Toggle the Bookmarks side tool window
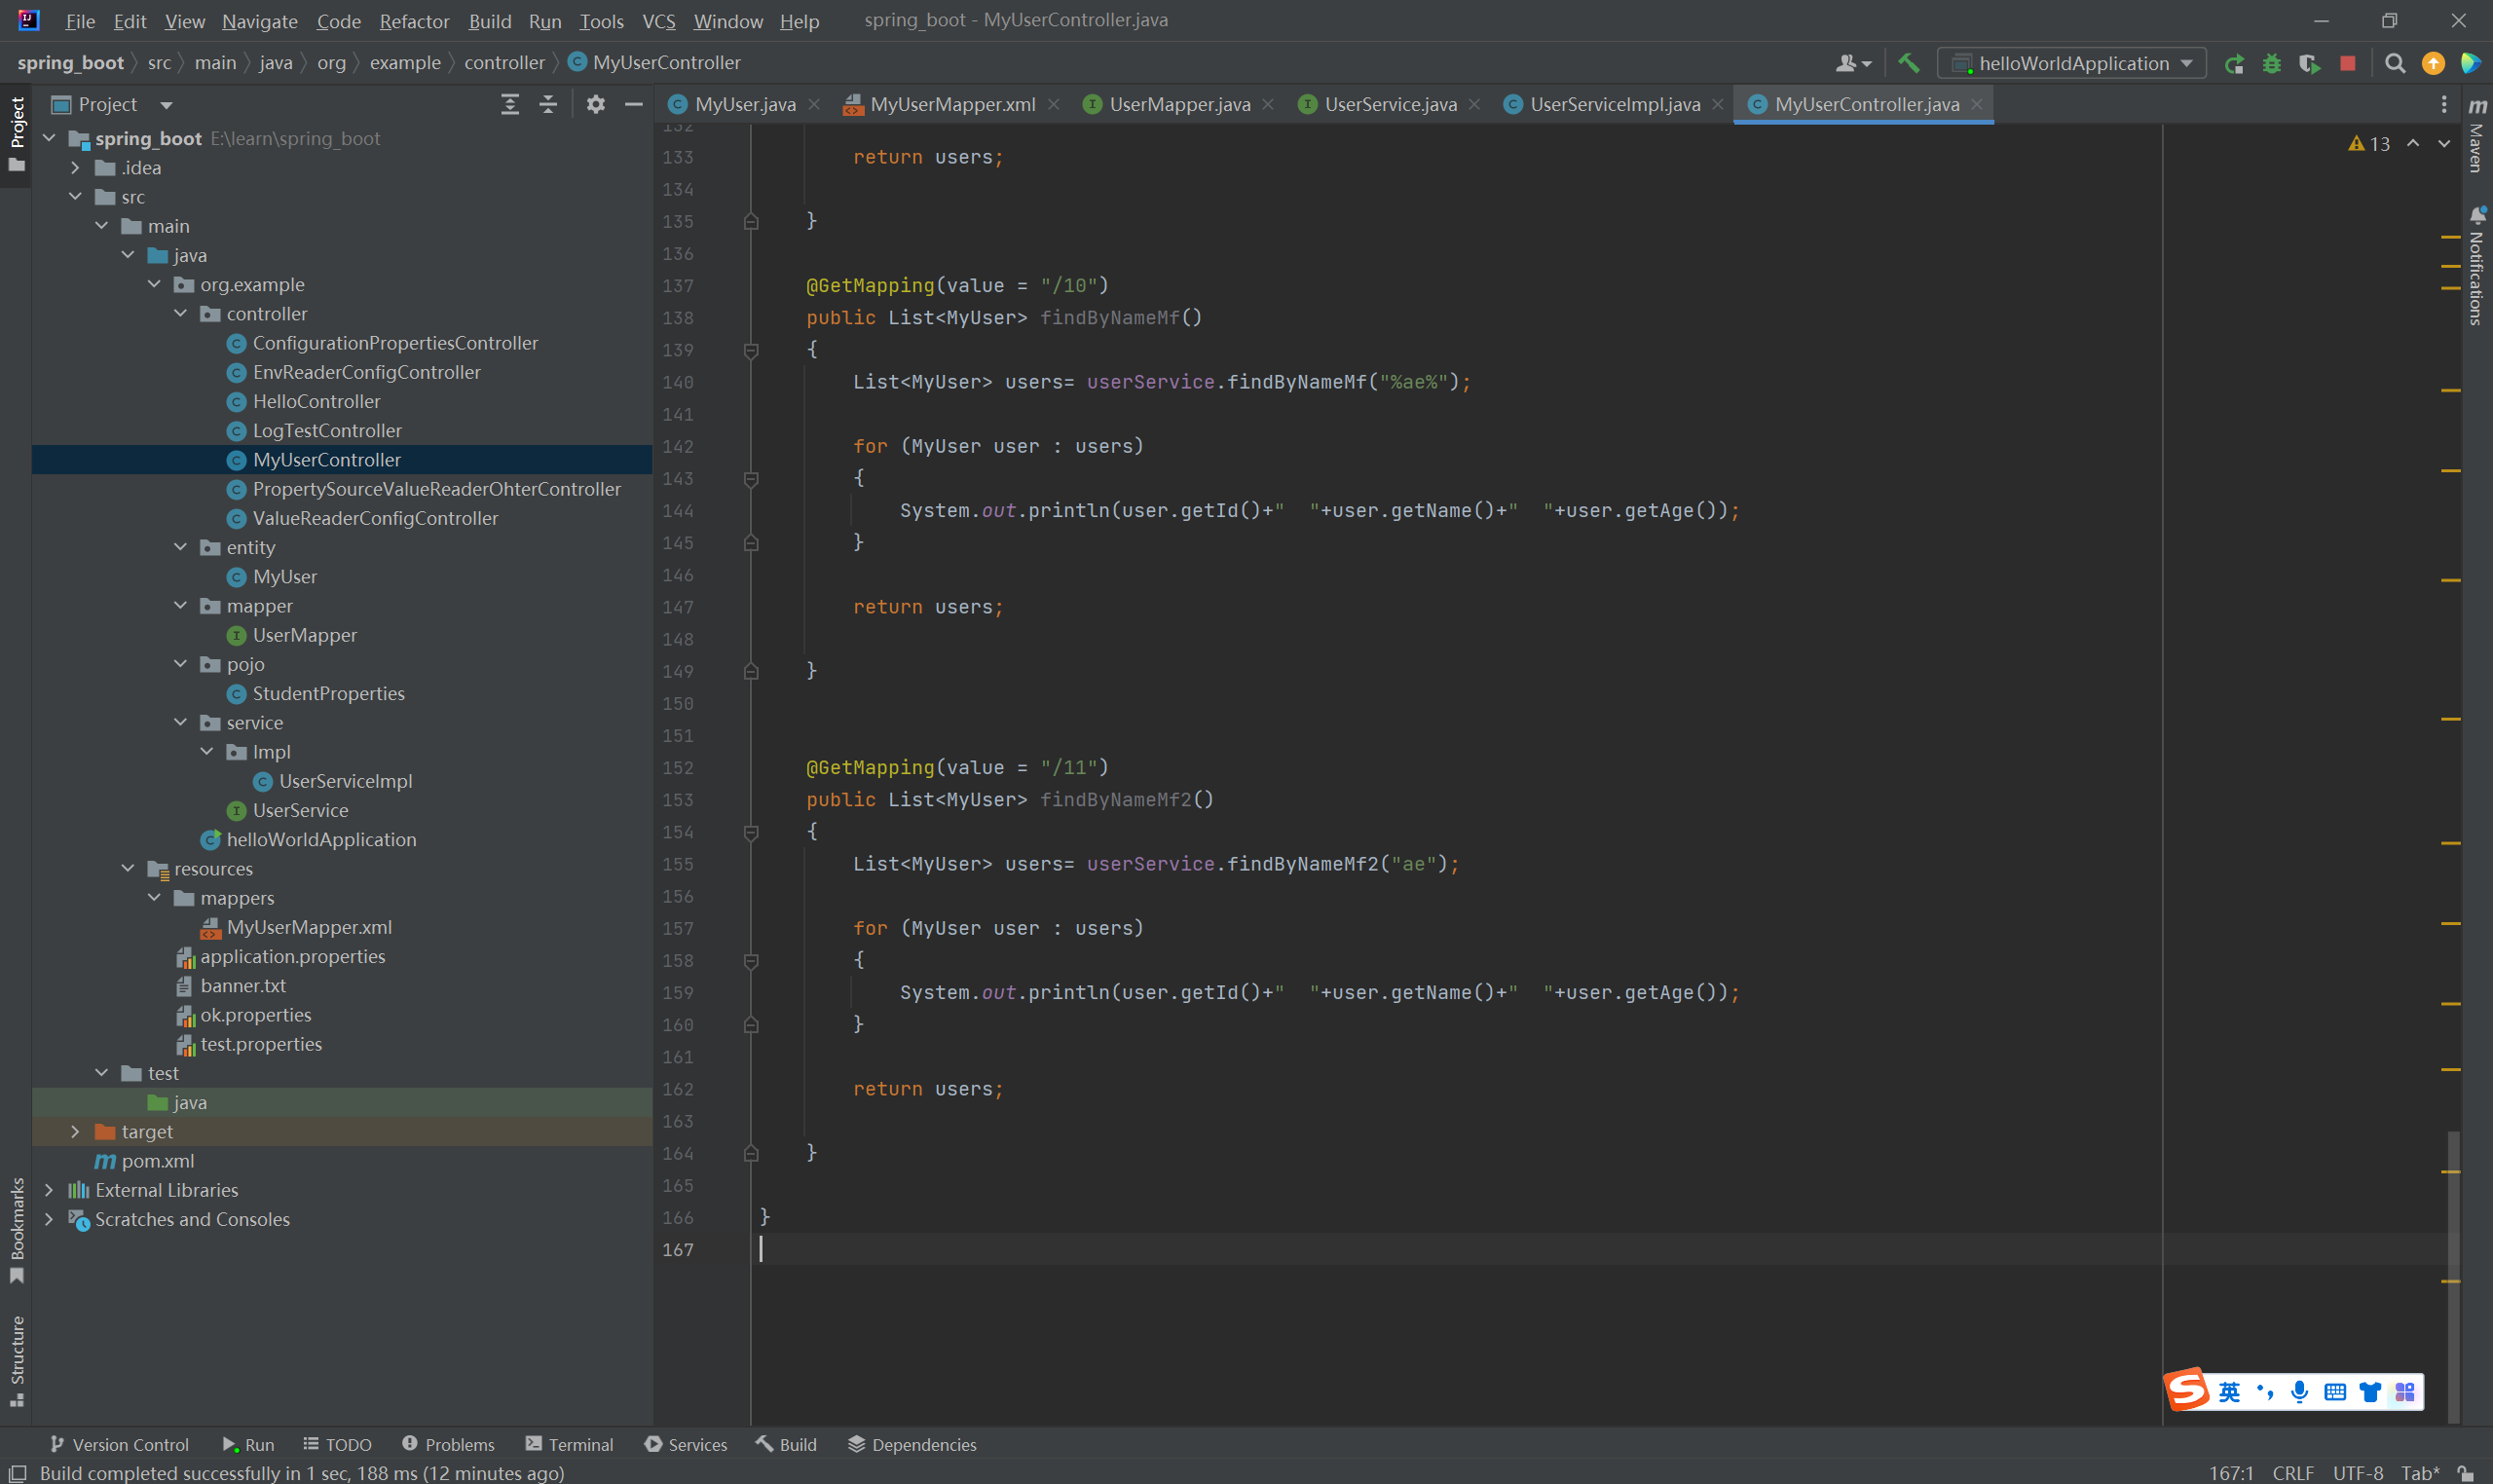This screenshot has height=1484, width=2493. [x=17, y=1228]
